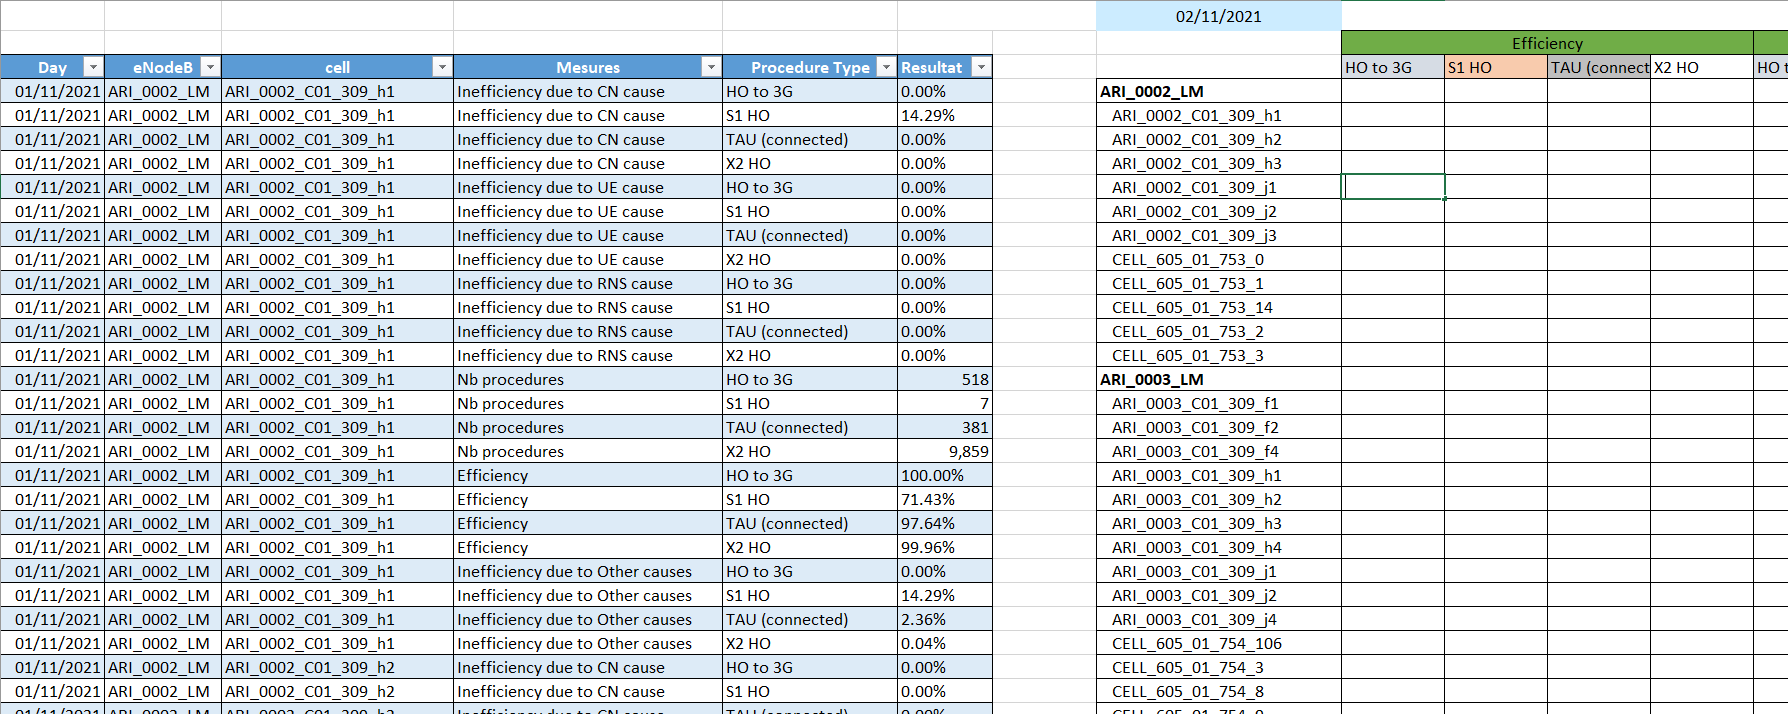Open the Day column filter dropdown
This screenshot has height=714, width=1788.
click(93, 67)
